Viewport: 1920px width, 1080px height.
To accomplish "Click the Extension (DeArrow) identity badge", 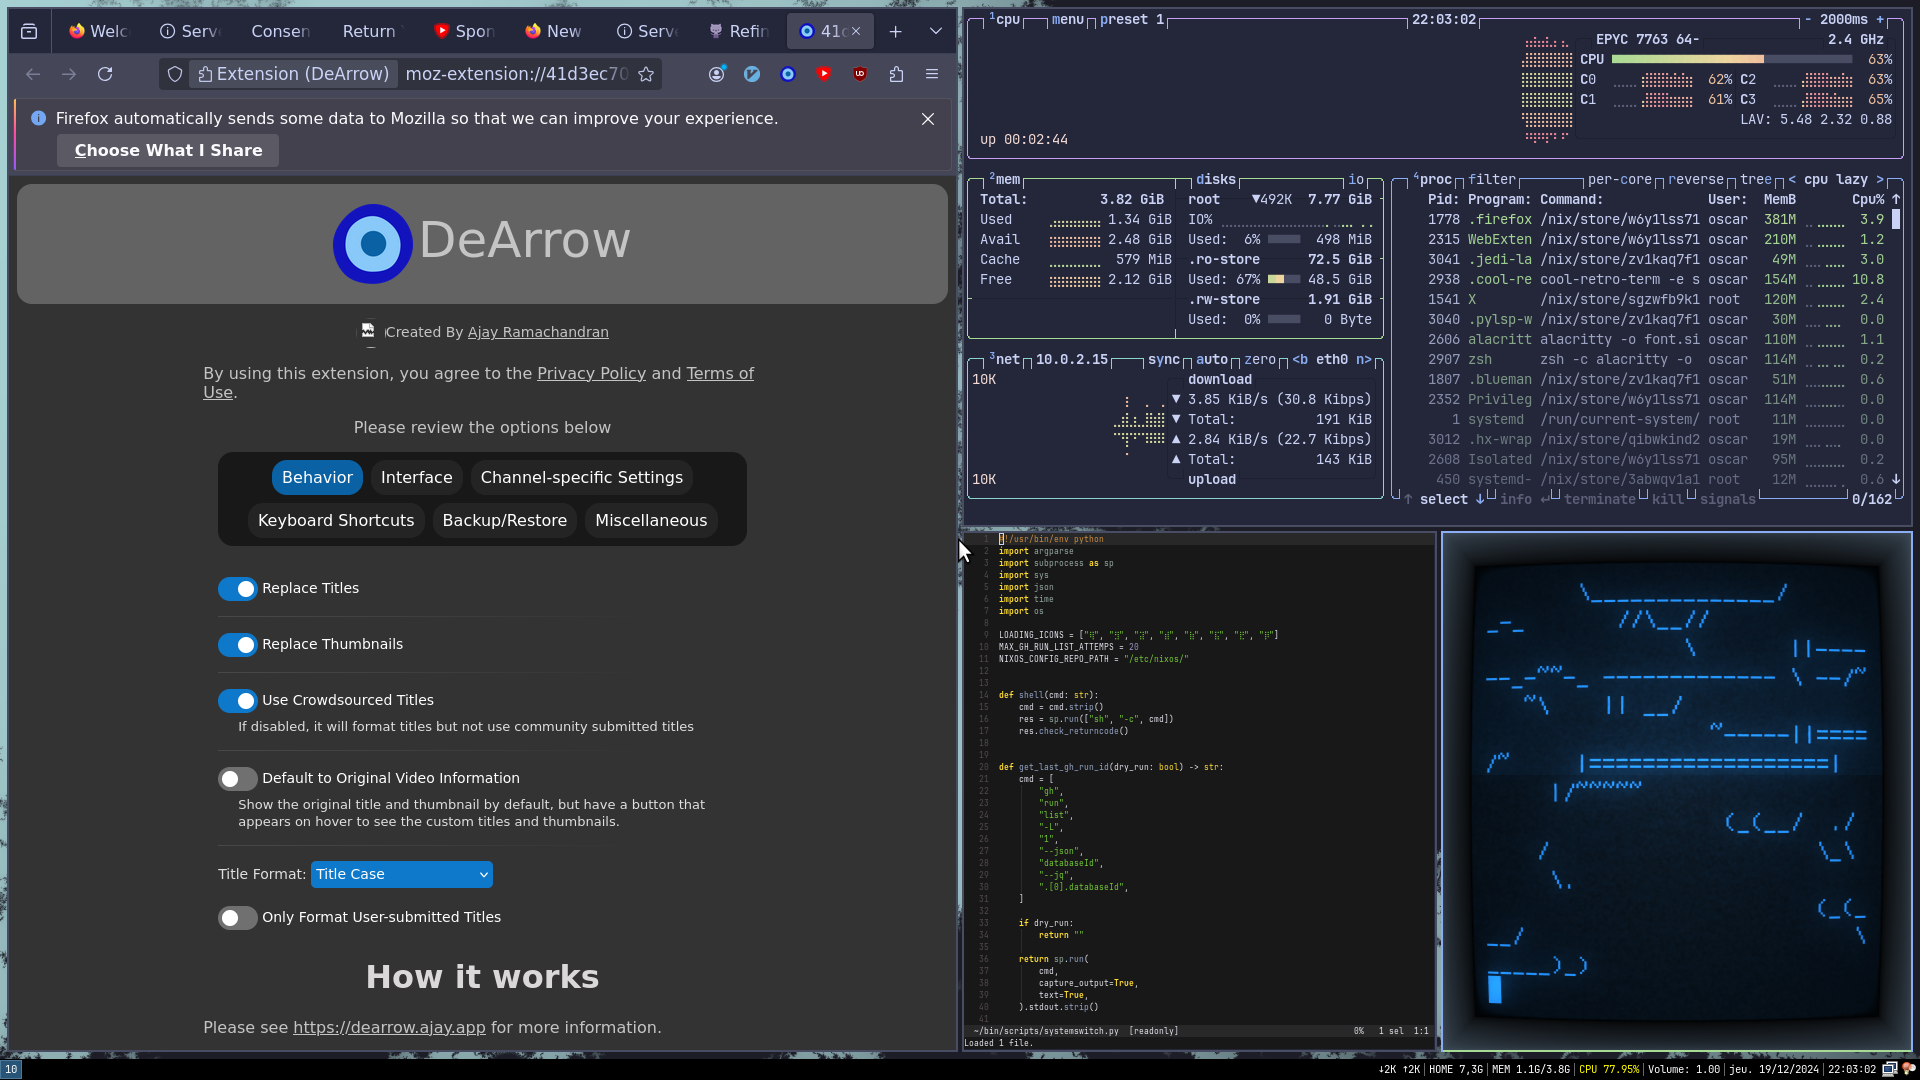I will click(x=294, y=74).
